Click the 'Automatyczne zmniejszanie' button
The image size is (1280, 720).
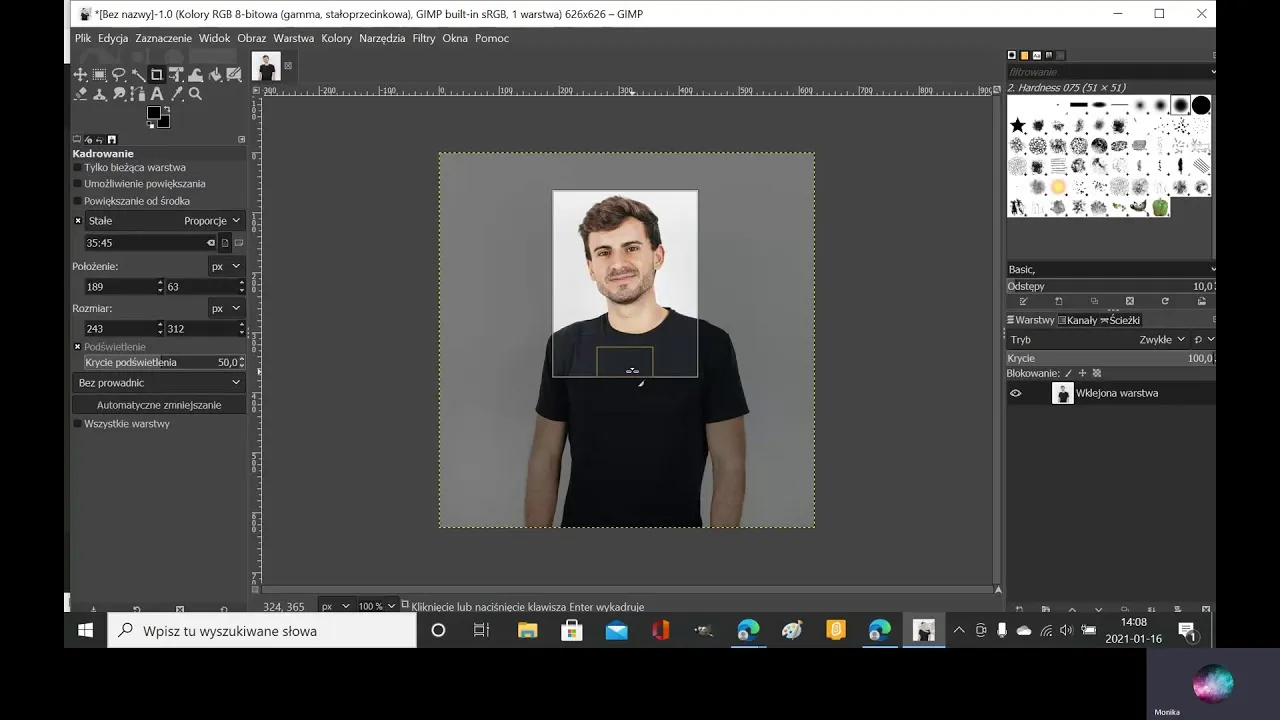[x=159, y=405]
